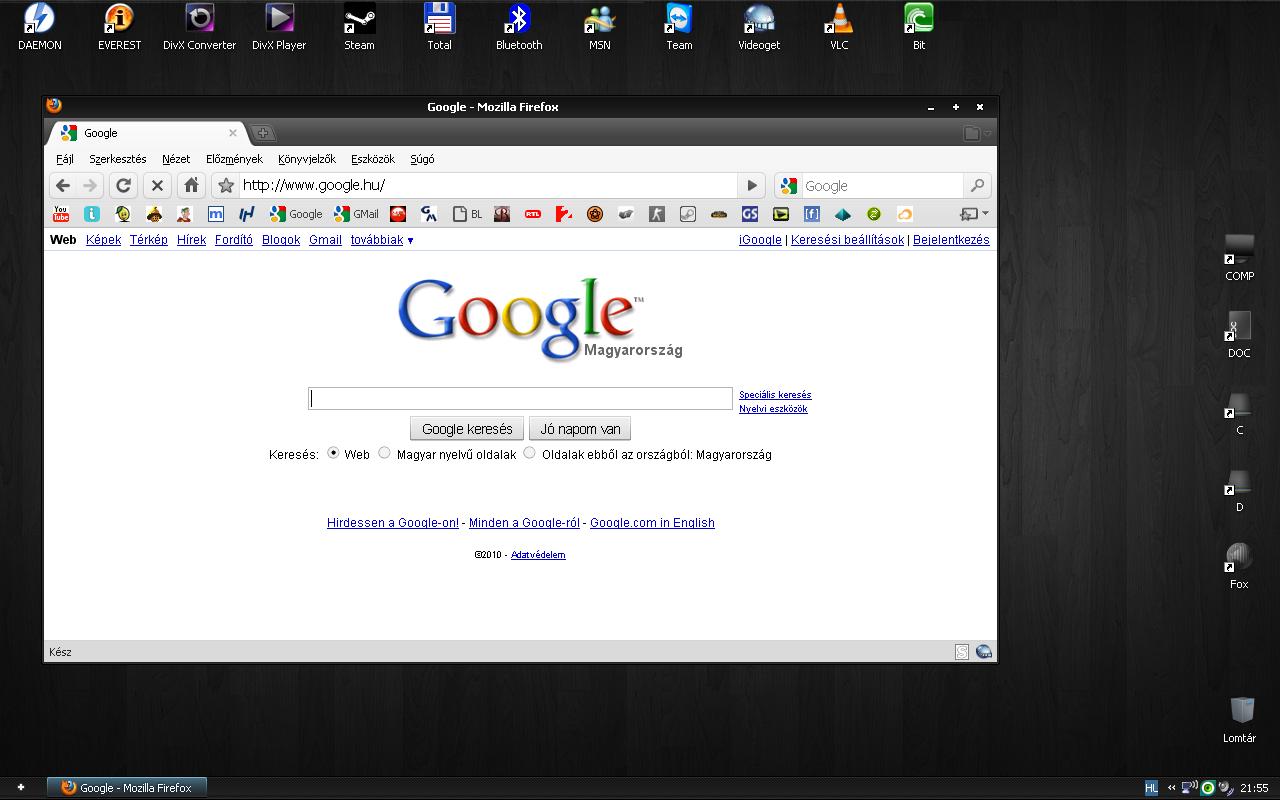Select the Web search radio button
This screenshot has height=800, width=1280.
333,453
